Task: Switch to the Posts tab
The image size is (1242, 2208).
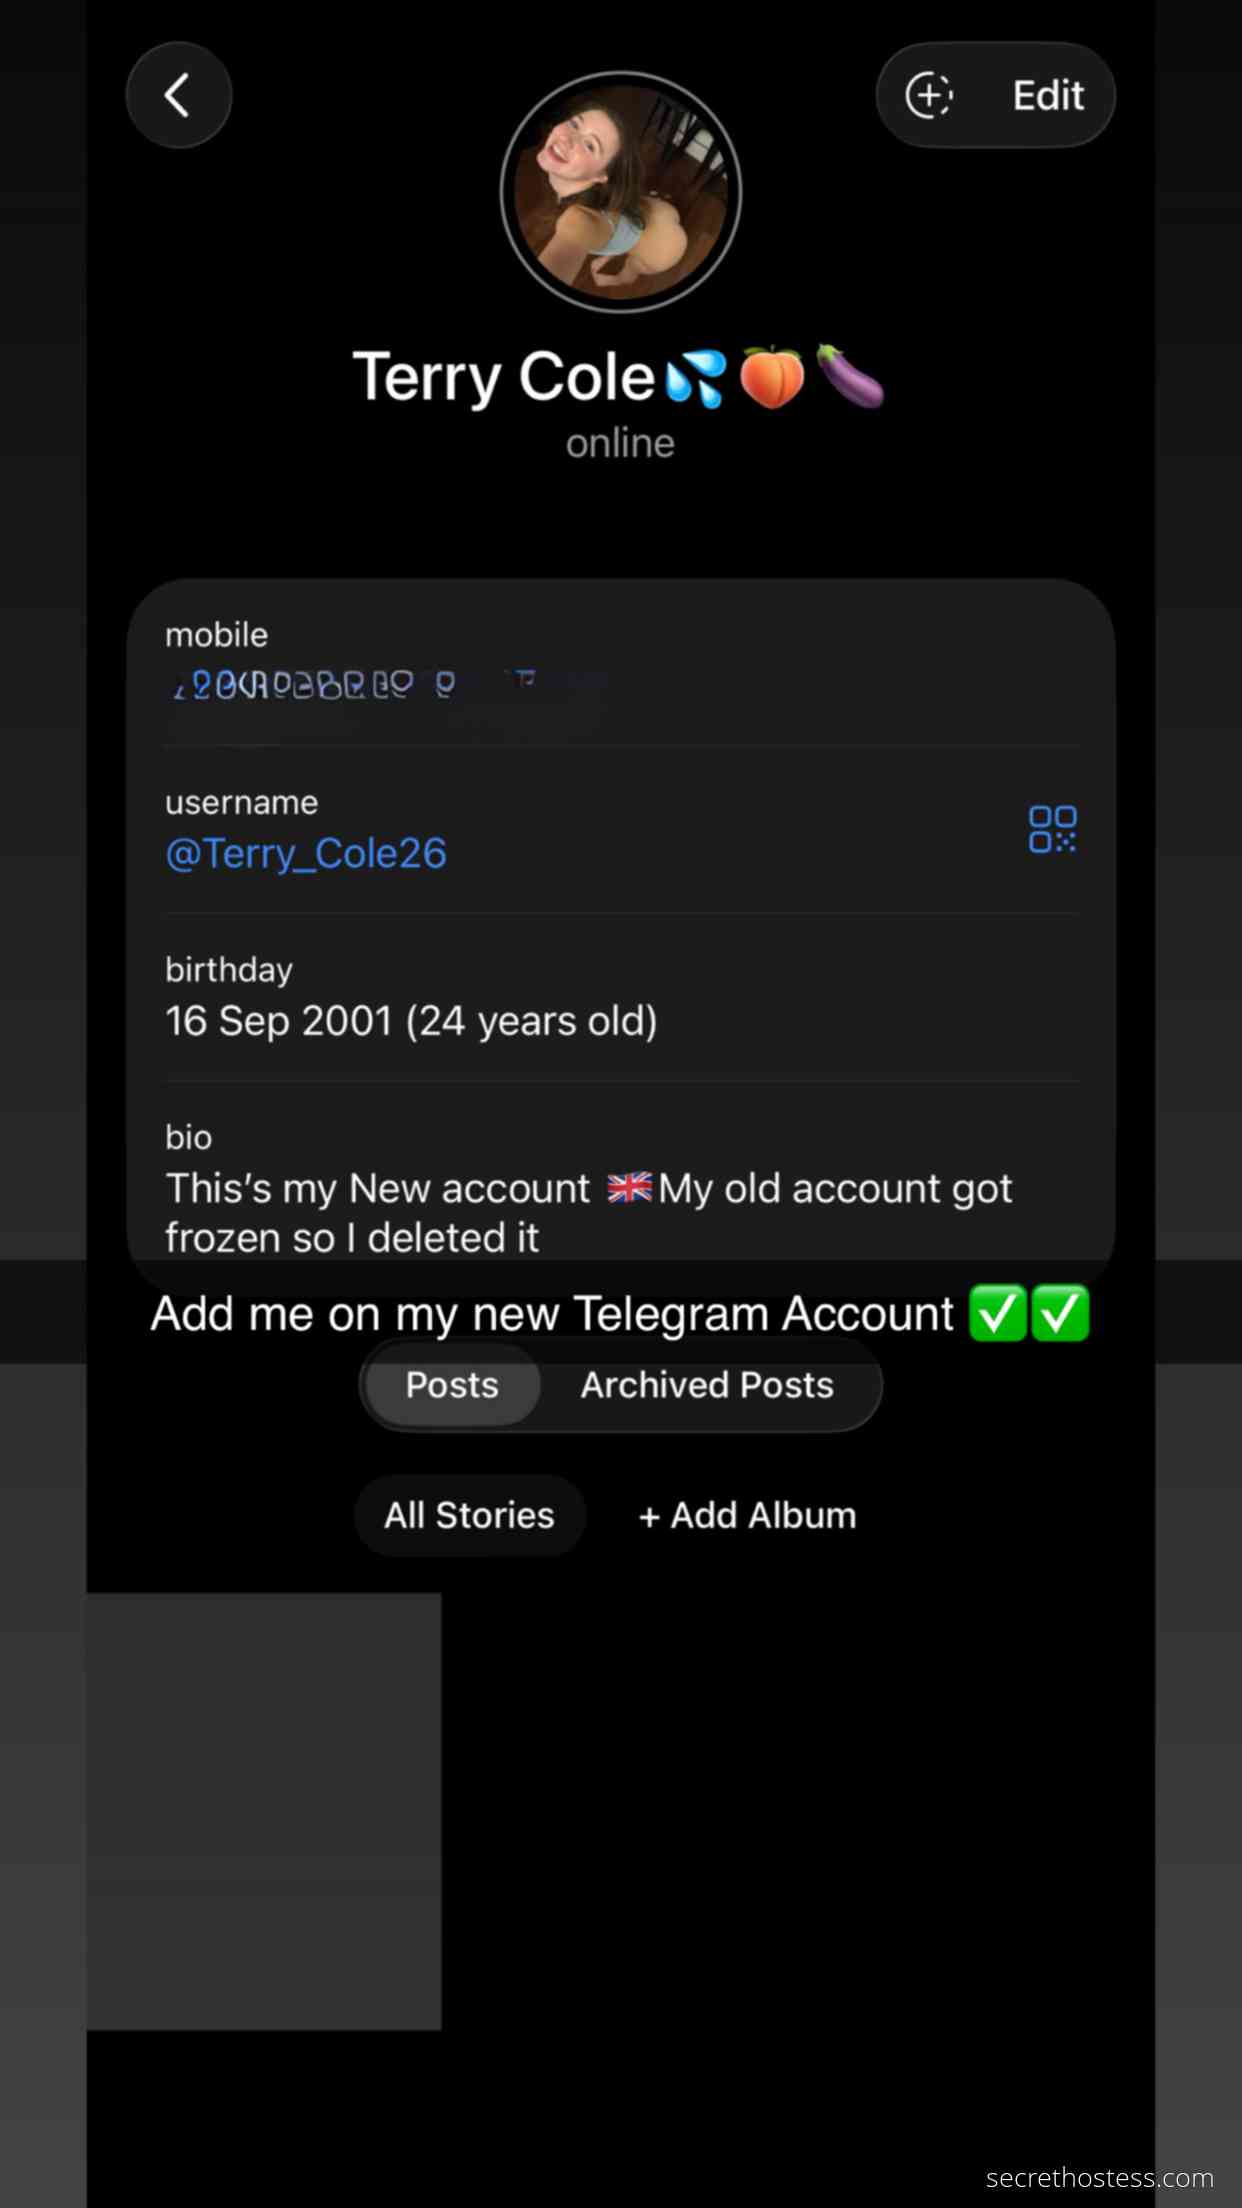Action: (452, 1385)
